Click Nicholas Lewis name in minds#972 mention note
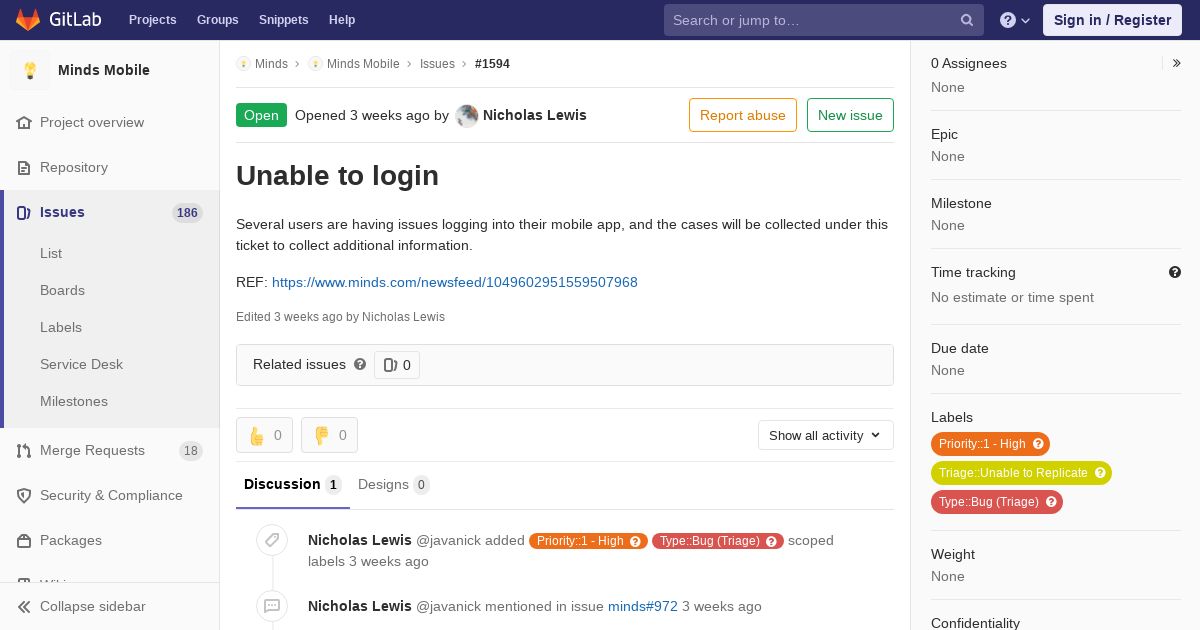Viewport: 1200px width, 630px height. point(360,607)
